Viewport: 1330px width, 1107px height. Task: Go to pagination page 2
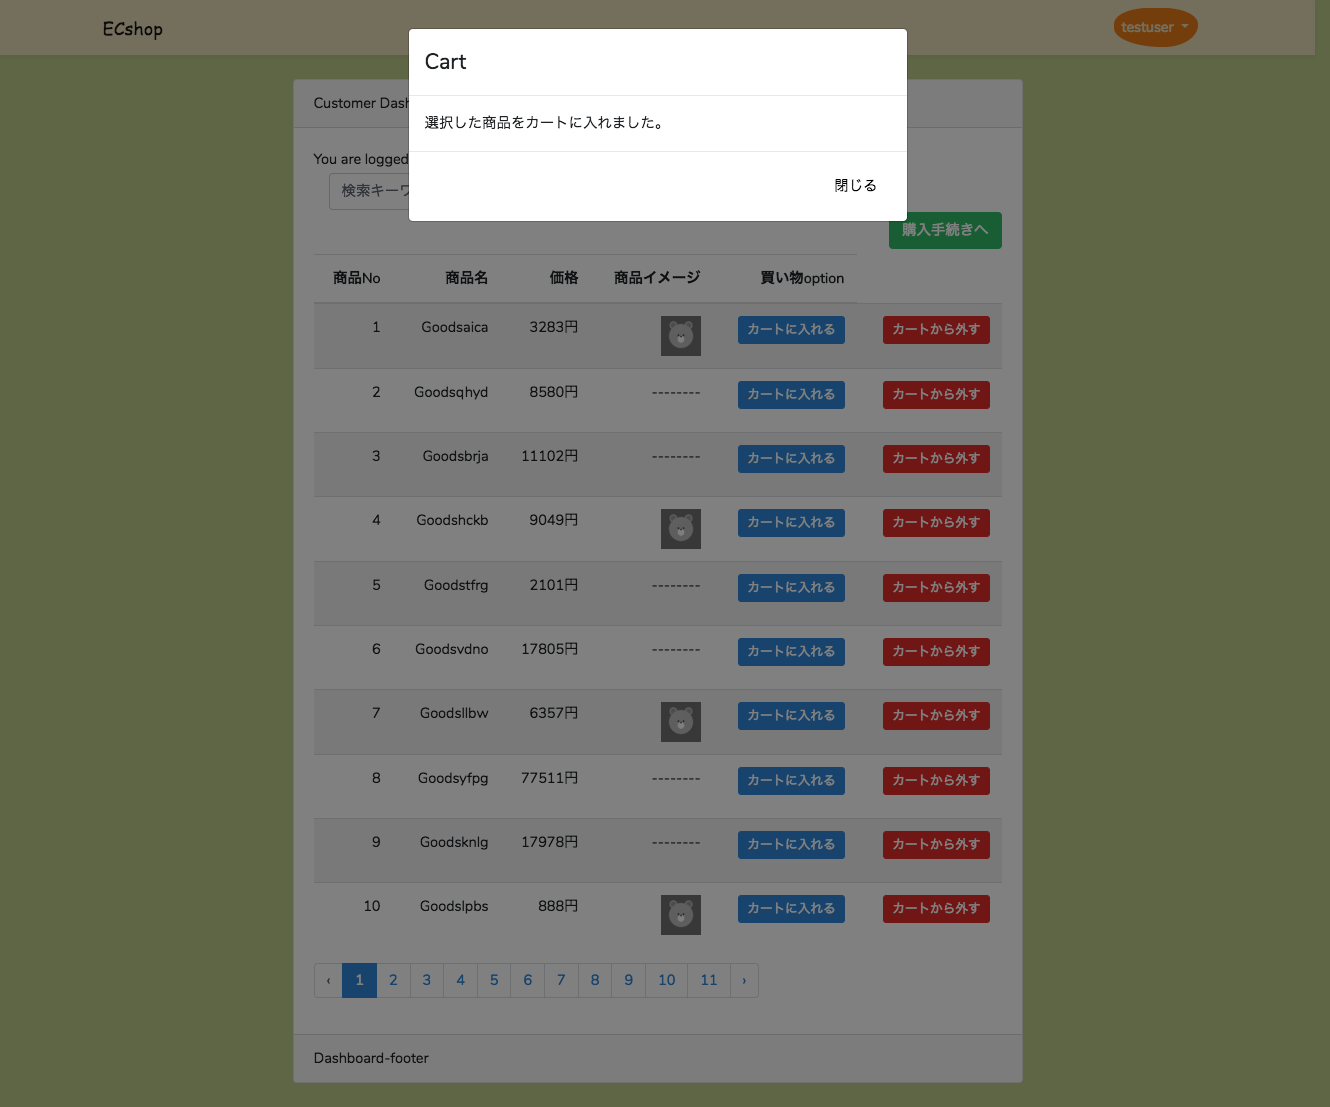tap(393, 980)
